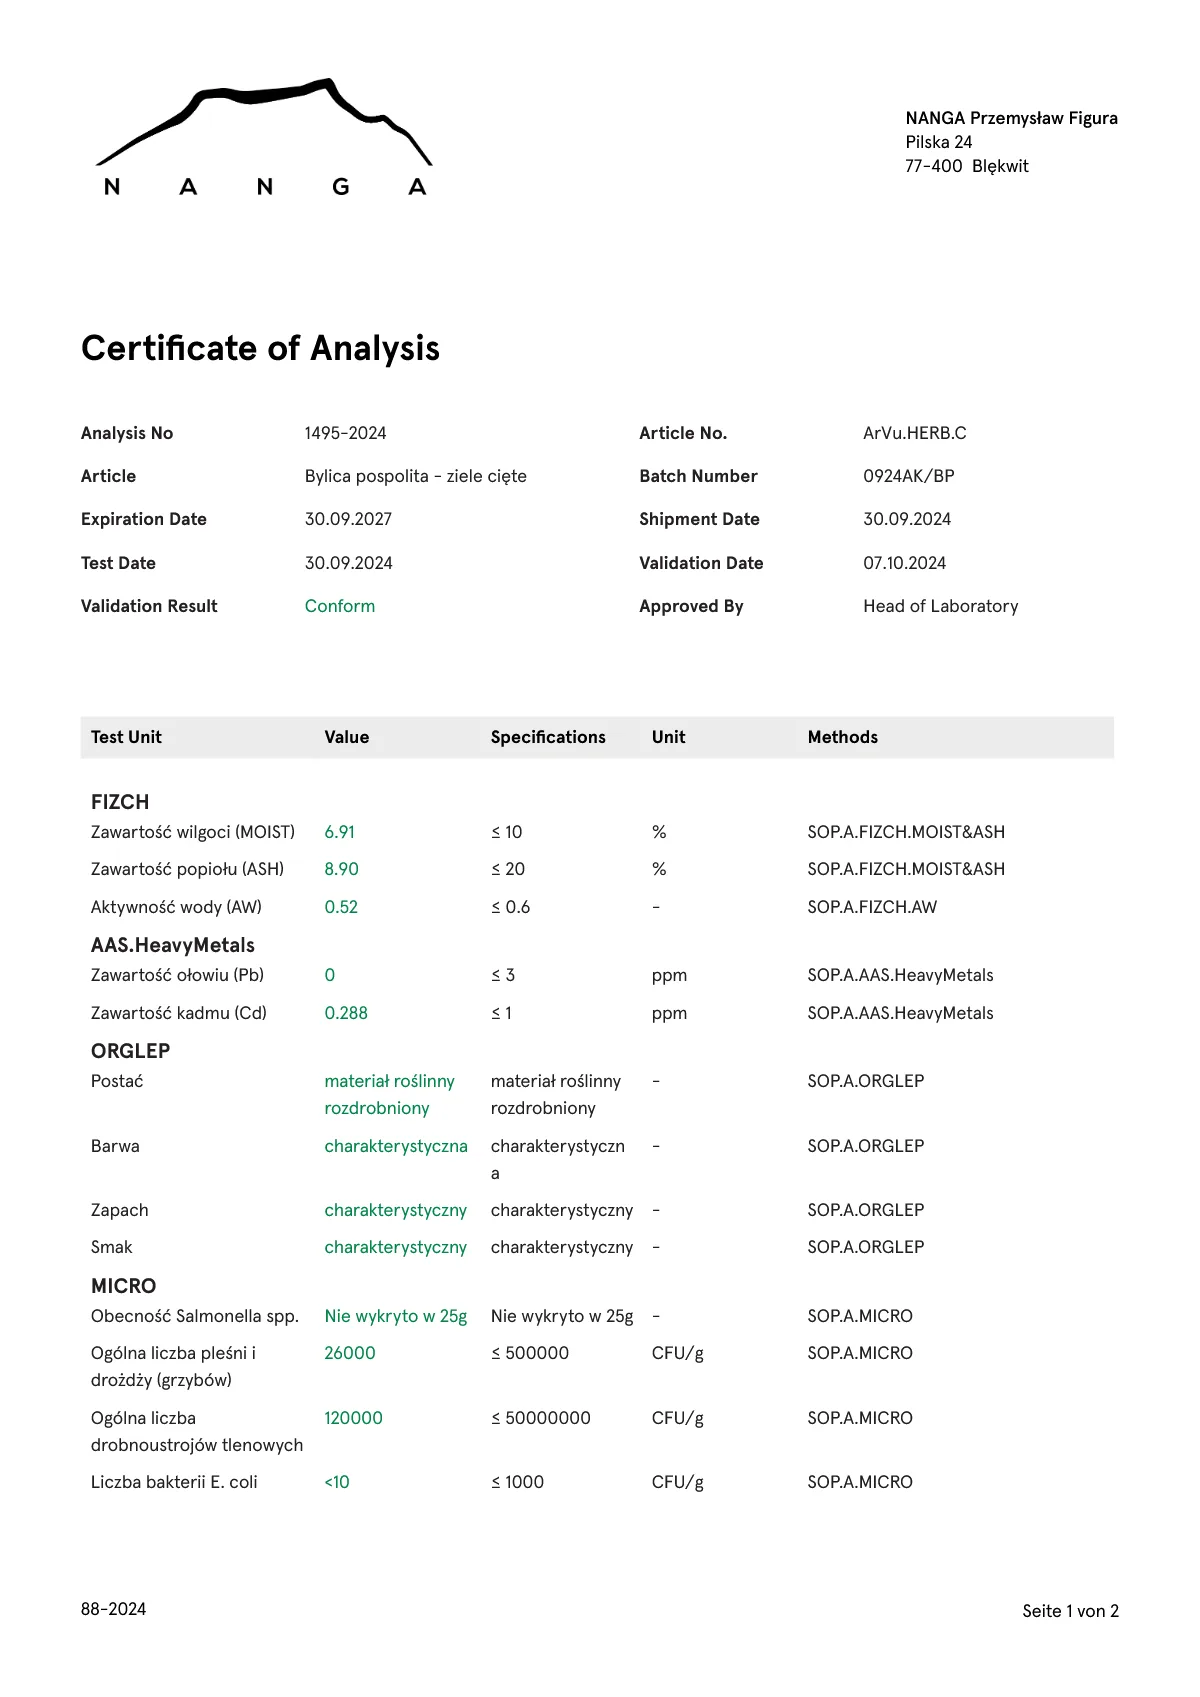Click the Test Date value
The width and height of the screenshot is (1200, 1697).
coord(348,563)
